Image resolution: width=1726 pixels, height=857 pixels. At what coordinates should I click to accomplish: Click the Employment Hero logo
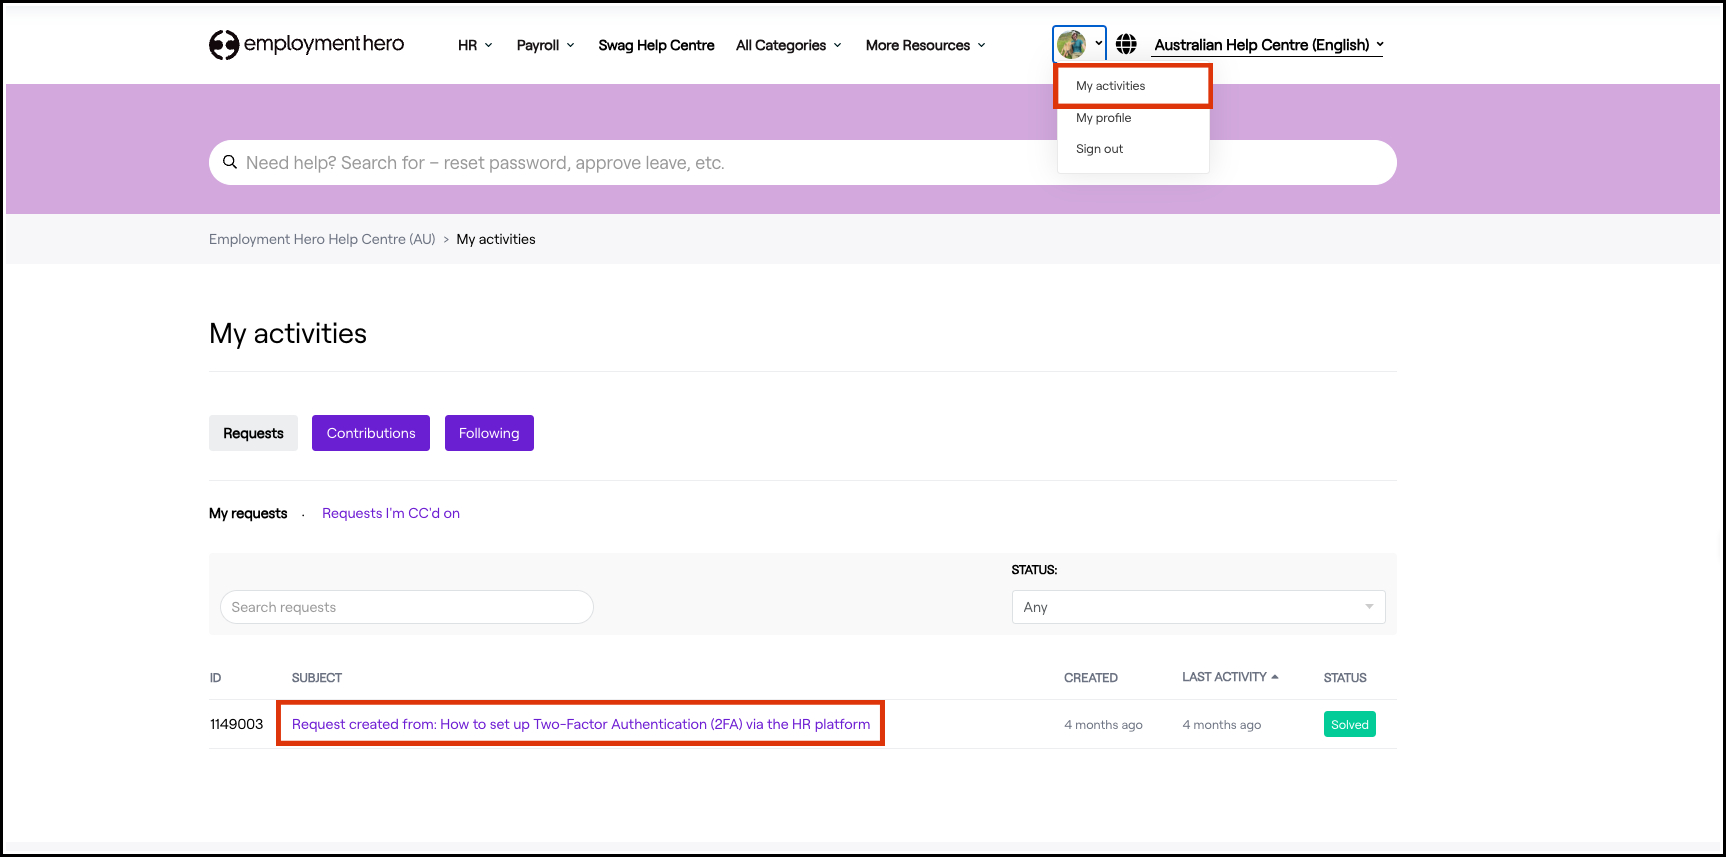(x=306, y=44)
